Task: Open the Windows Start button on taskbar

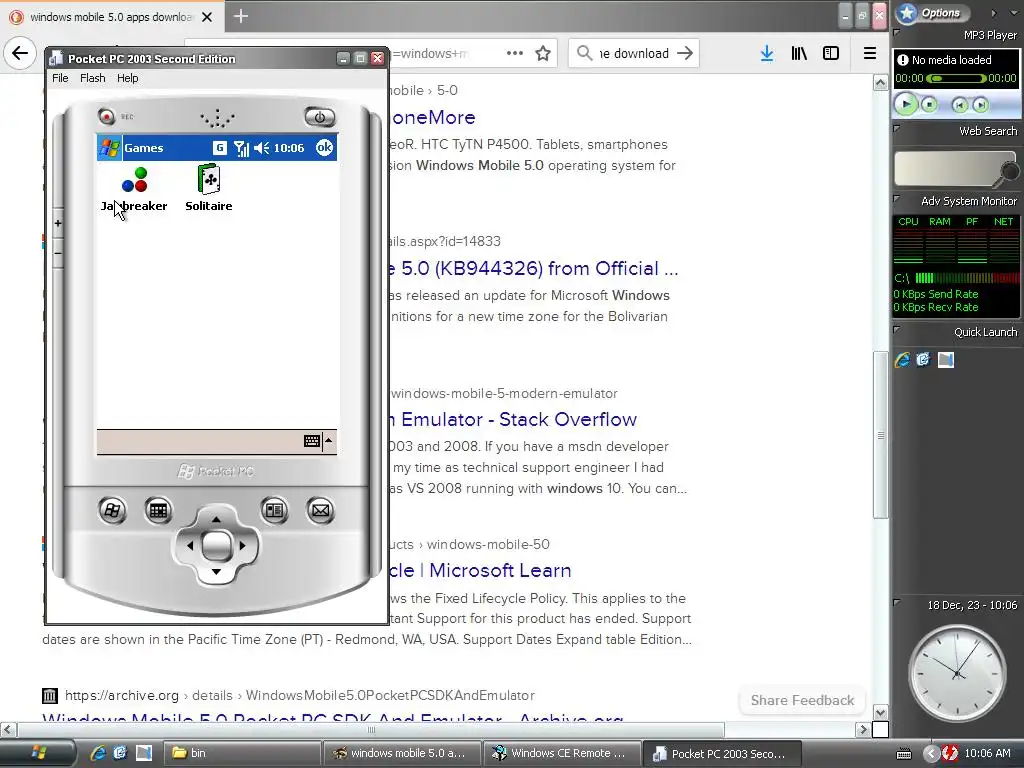Action: pyautogui.click(x=39, y=753)
